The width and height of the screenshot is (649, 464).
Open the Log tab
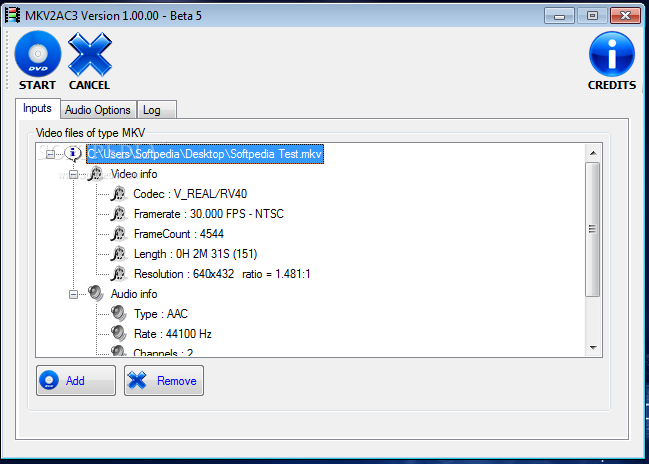pyautogui.click(x=157, y=110)
